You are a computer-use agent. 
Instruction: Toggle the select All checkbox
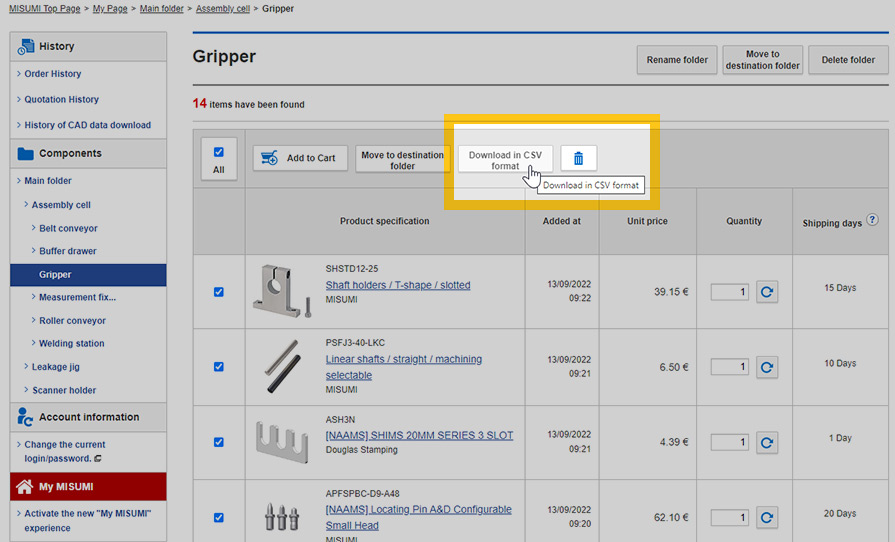(219, 153)
